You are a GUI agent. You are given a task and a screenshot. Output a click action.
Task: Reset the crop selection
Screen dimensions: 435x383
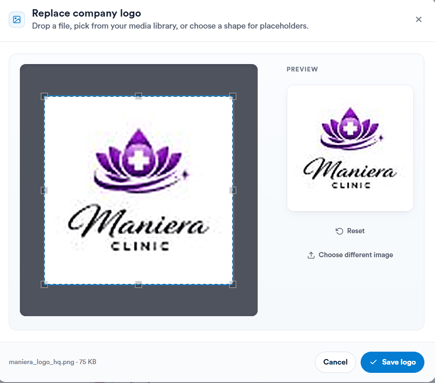350,231
